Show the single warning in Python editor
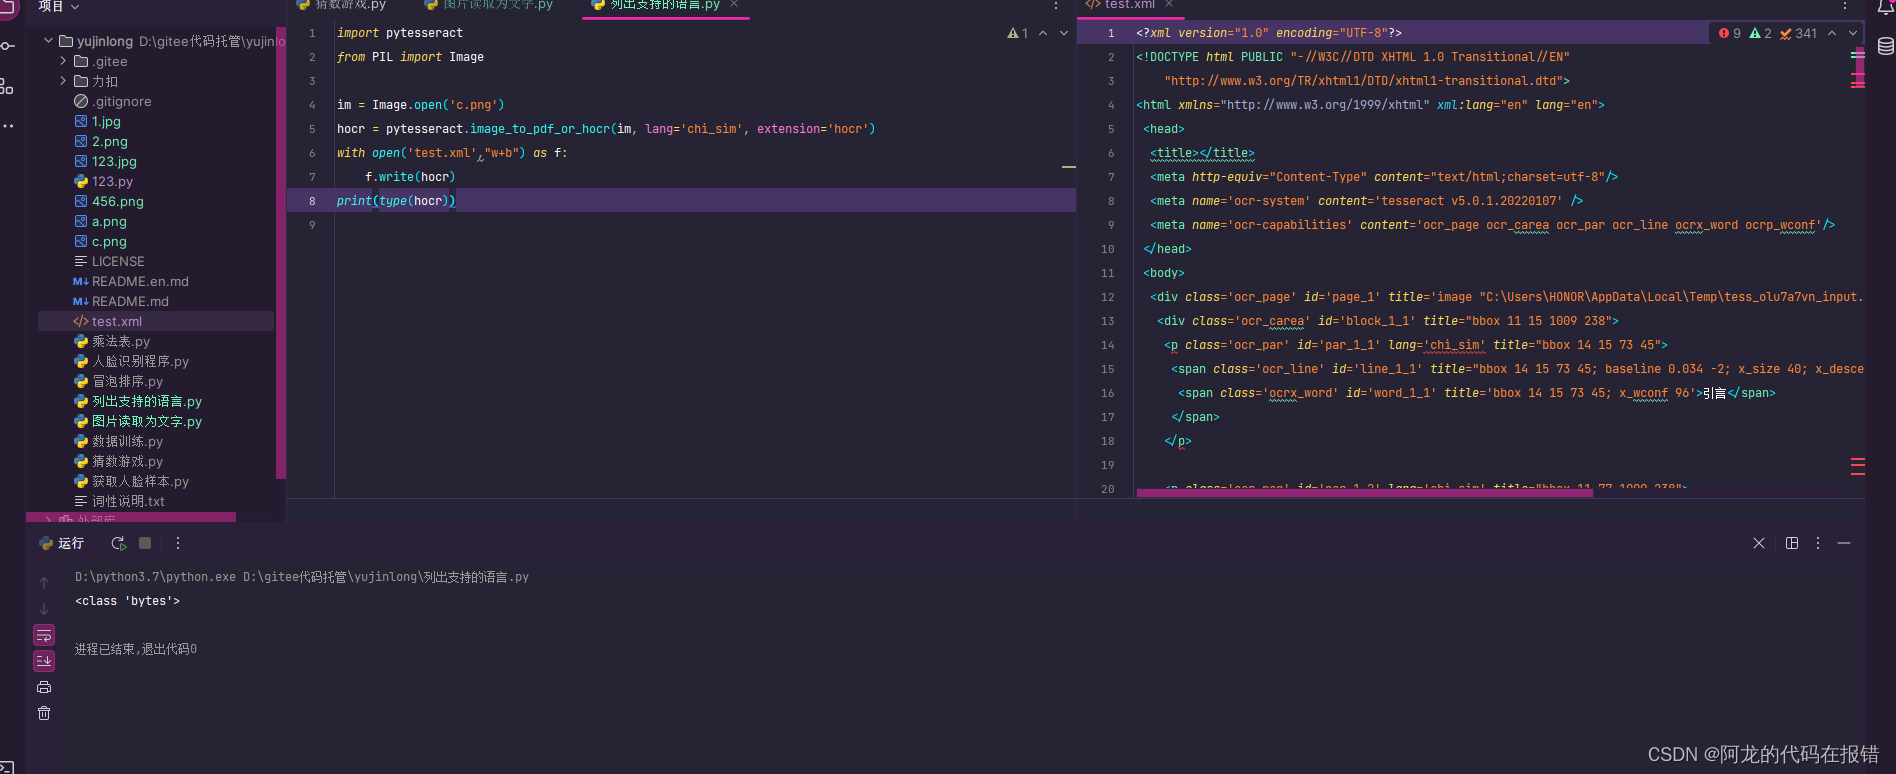The height and width of the screenshot is (774, 1896). coord(1017,33)
